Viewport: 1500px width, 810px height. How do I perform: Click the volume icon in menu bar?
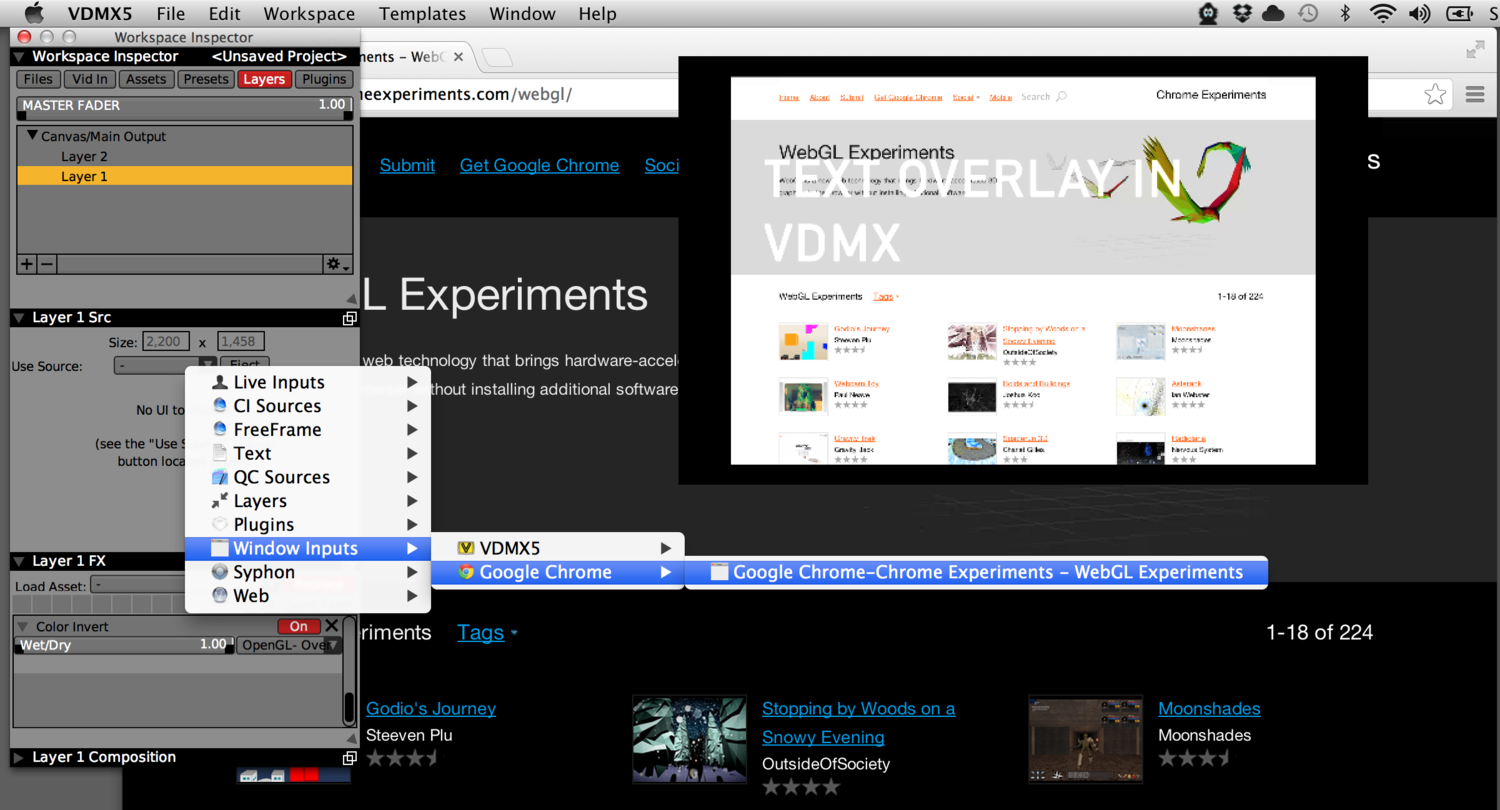1419,13
